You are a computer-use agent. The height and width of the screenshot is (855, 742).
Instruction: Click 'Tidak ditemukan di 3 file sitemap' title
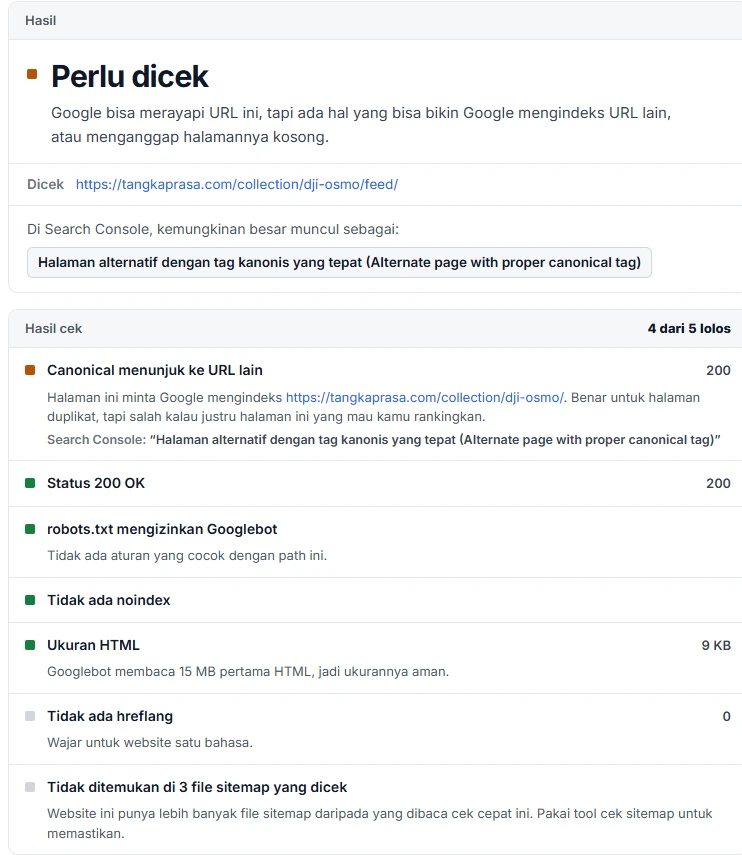[x=197, y=787]
